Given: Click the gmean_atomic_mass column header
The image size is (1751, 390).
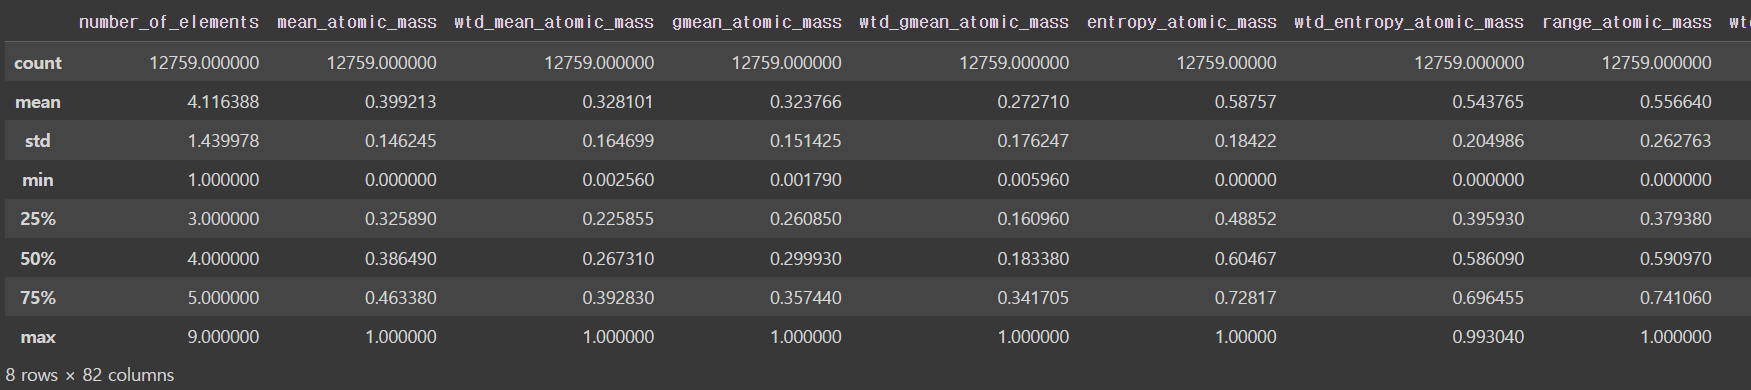Looking at the screenshot, I should click(756, 22).
